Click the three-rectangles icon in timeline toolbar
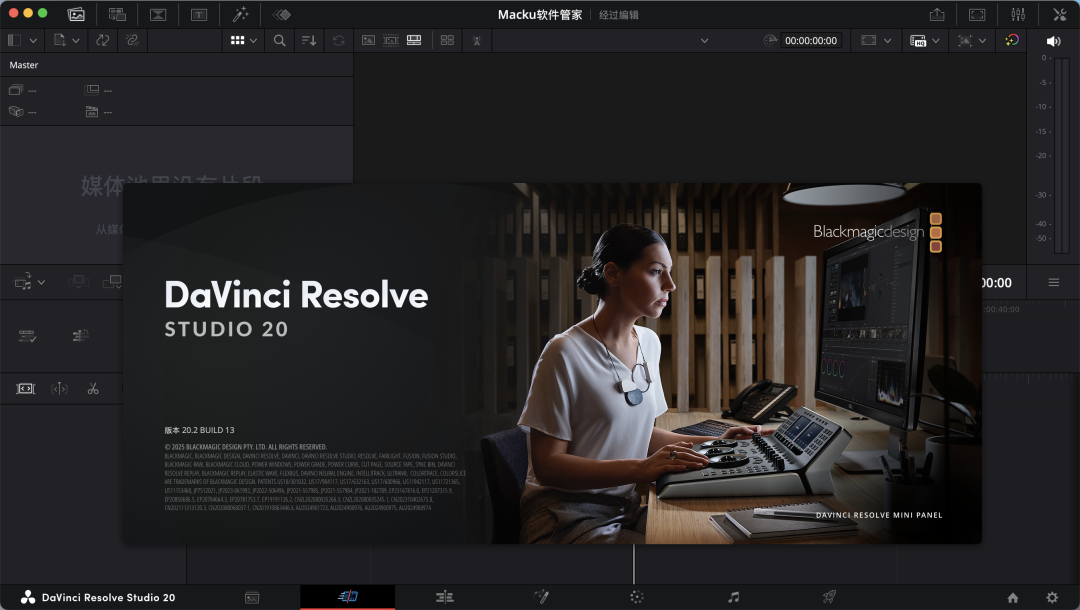Image resolution: width=1080 pixels, height=610 pixels. pos(78,282)
